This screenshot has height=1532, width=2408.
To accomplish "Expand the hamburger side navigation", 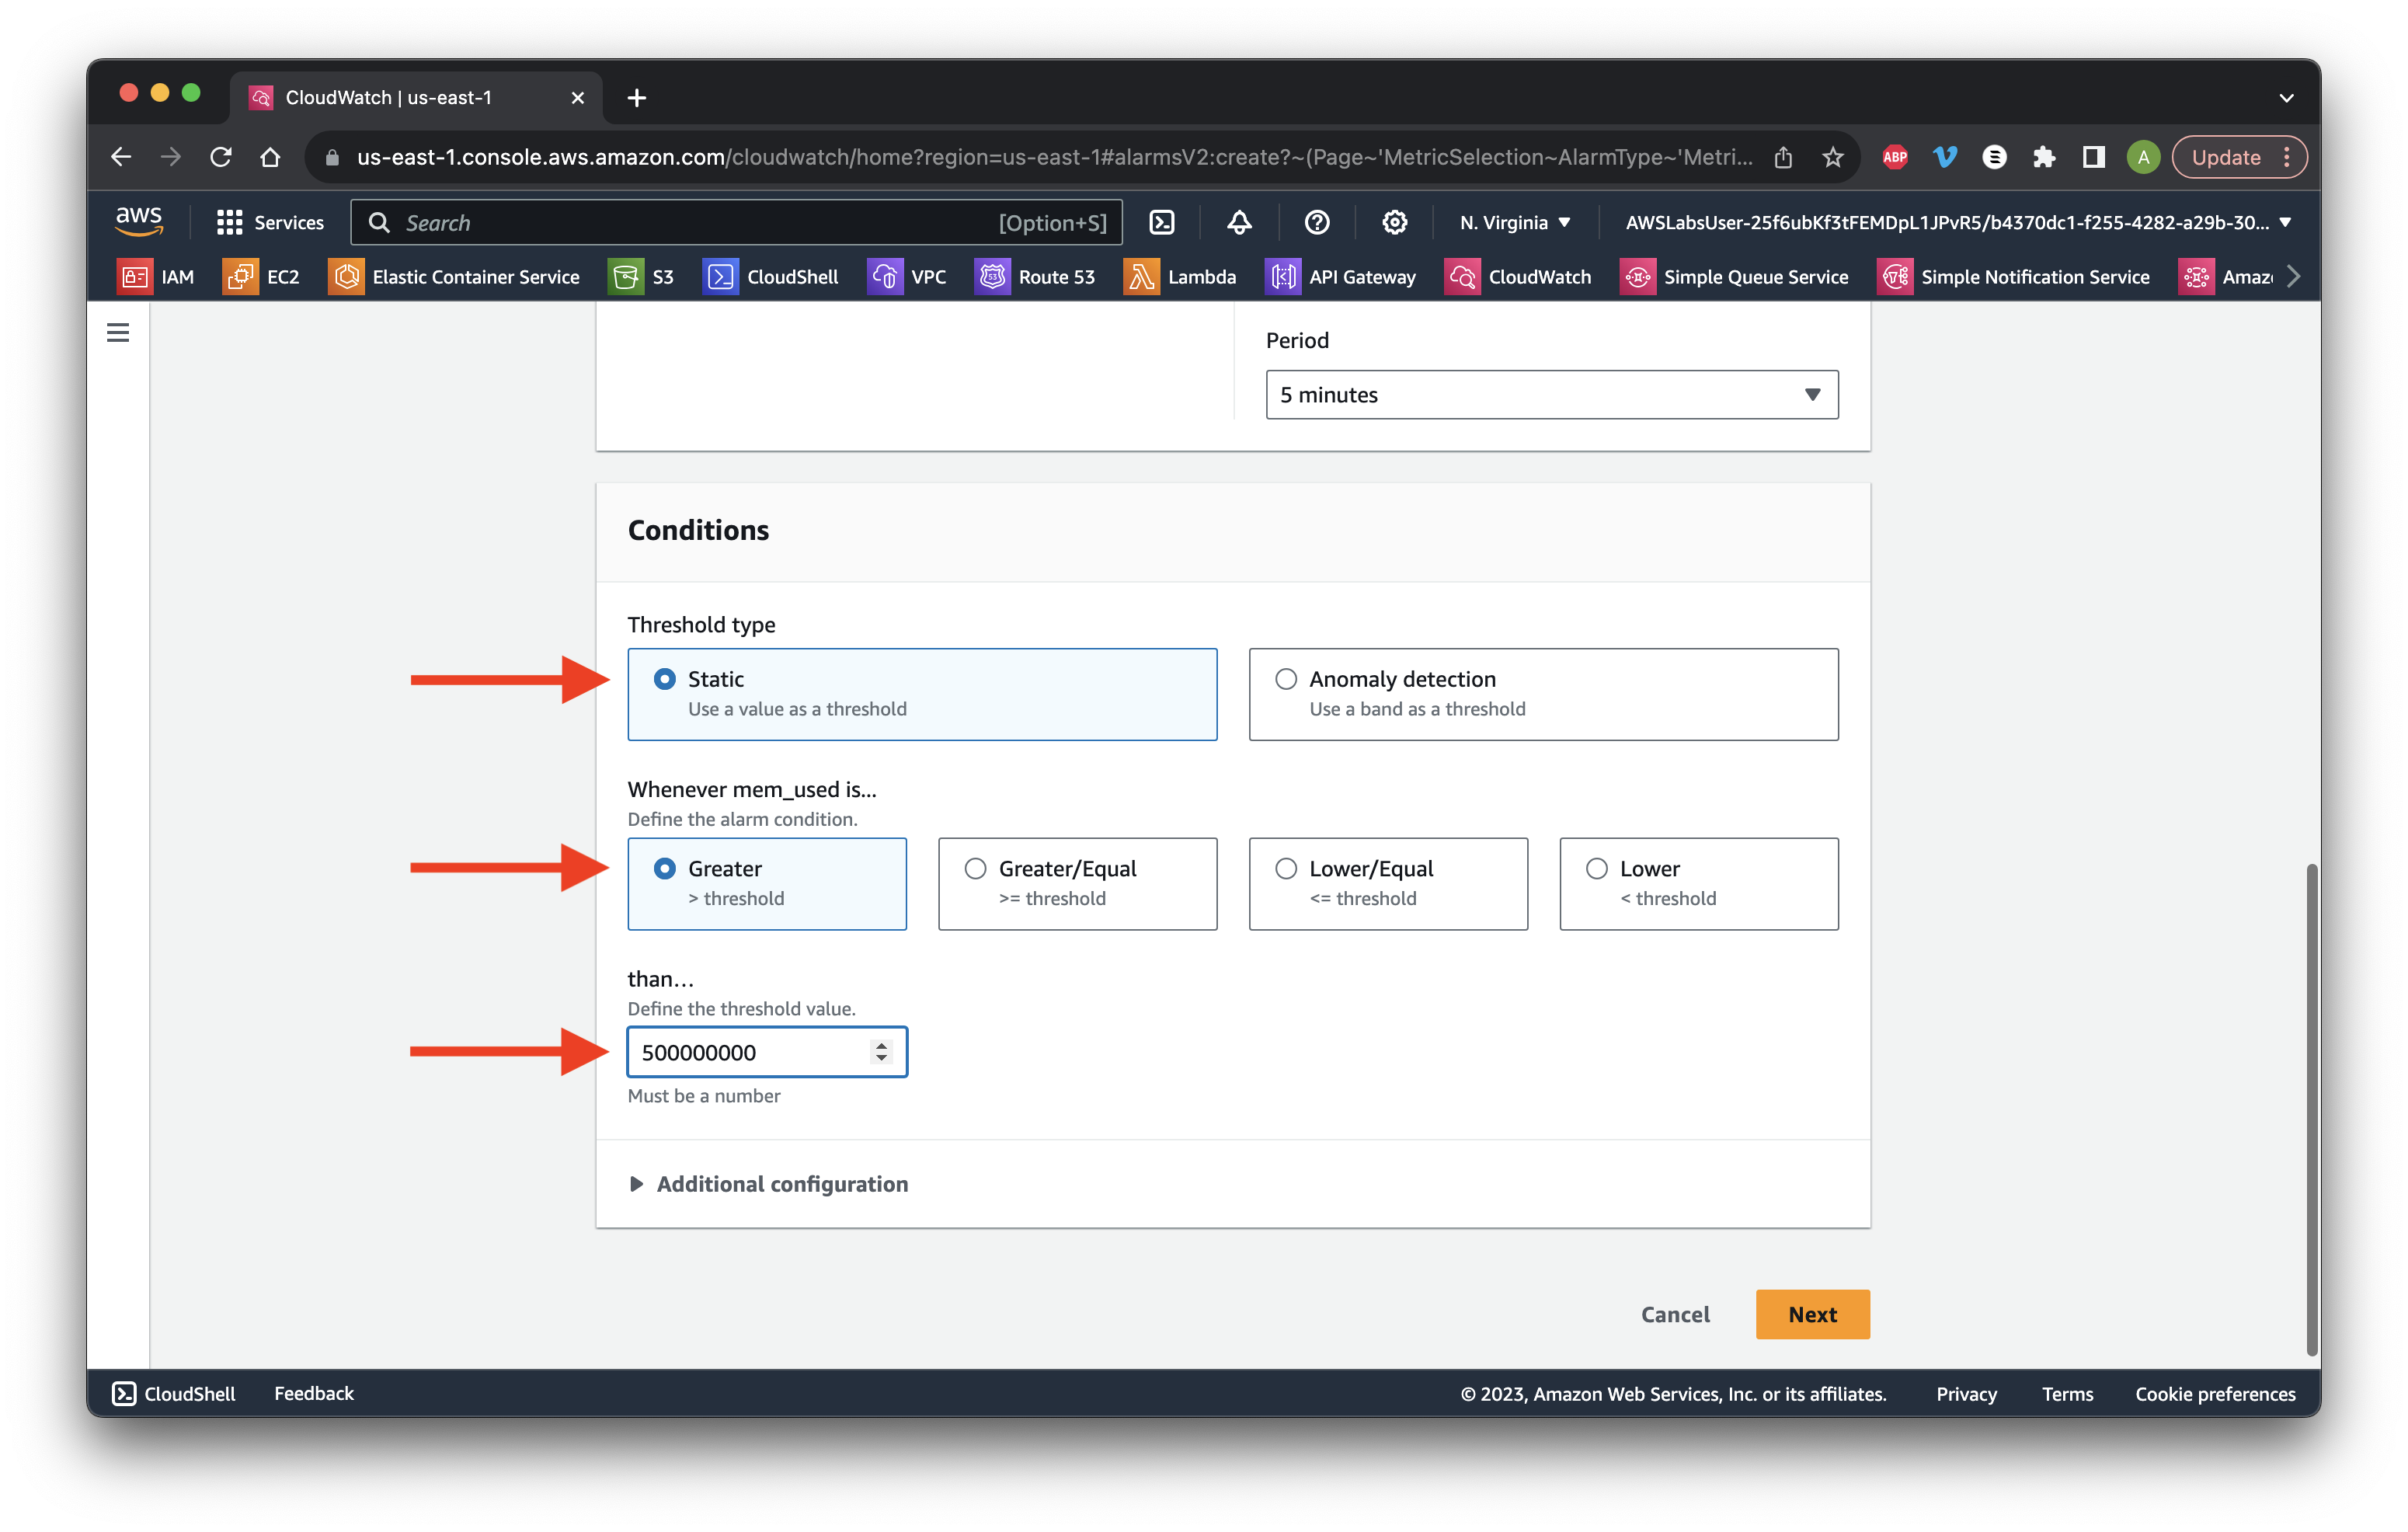I will click(118, 332).
